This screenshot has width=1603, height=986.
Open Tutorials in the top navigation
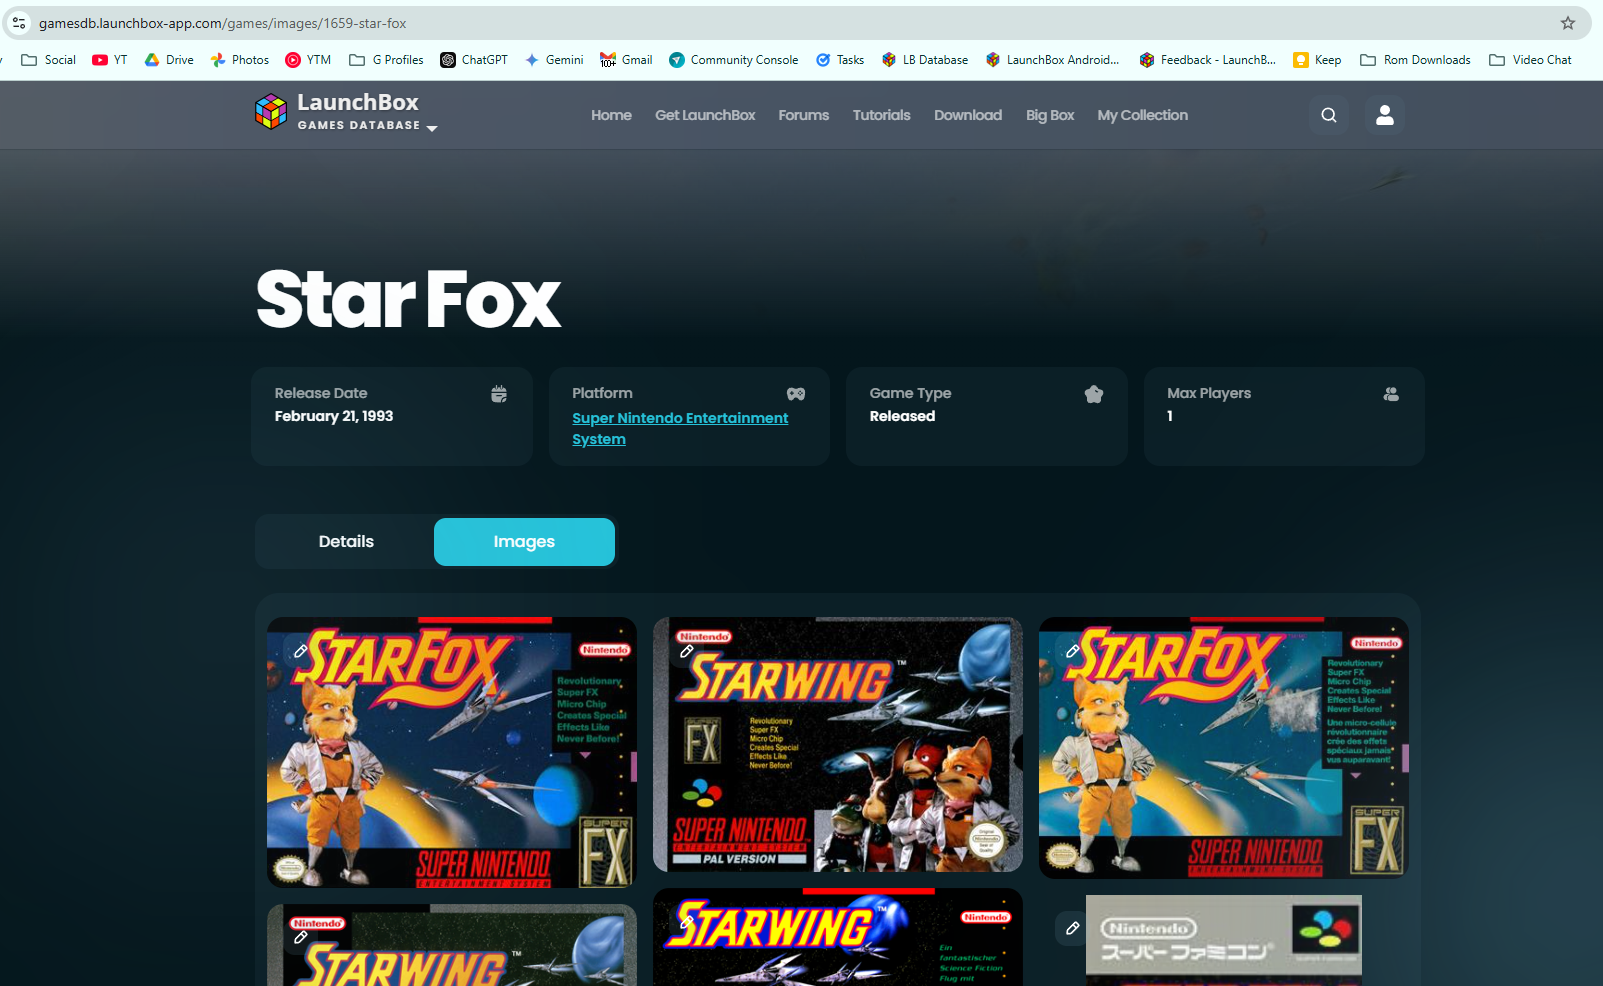[x=882, y=115]
